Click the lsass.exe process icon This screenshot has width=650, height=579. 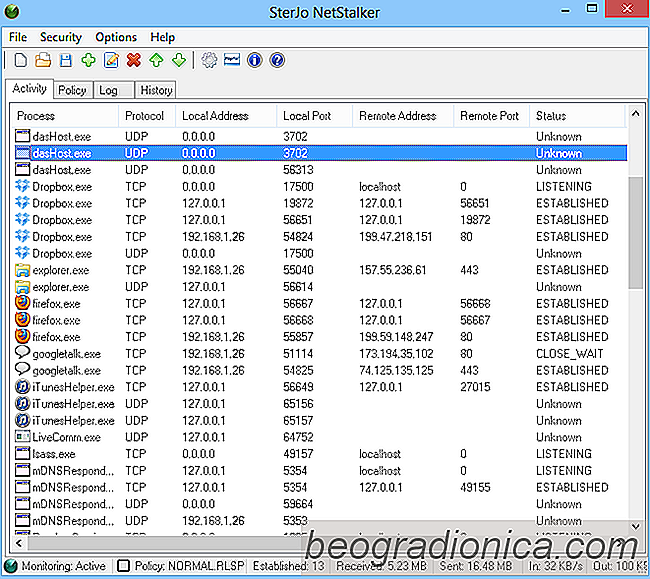point(22,453)
